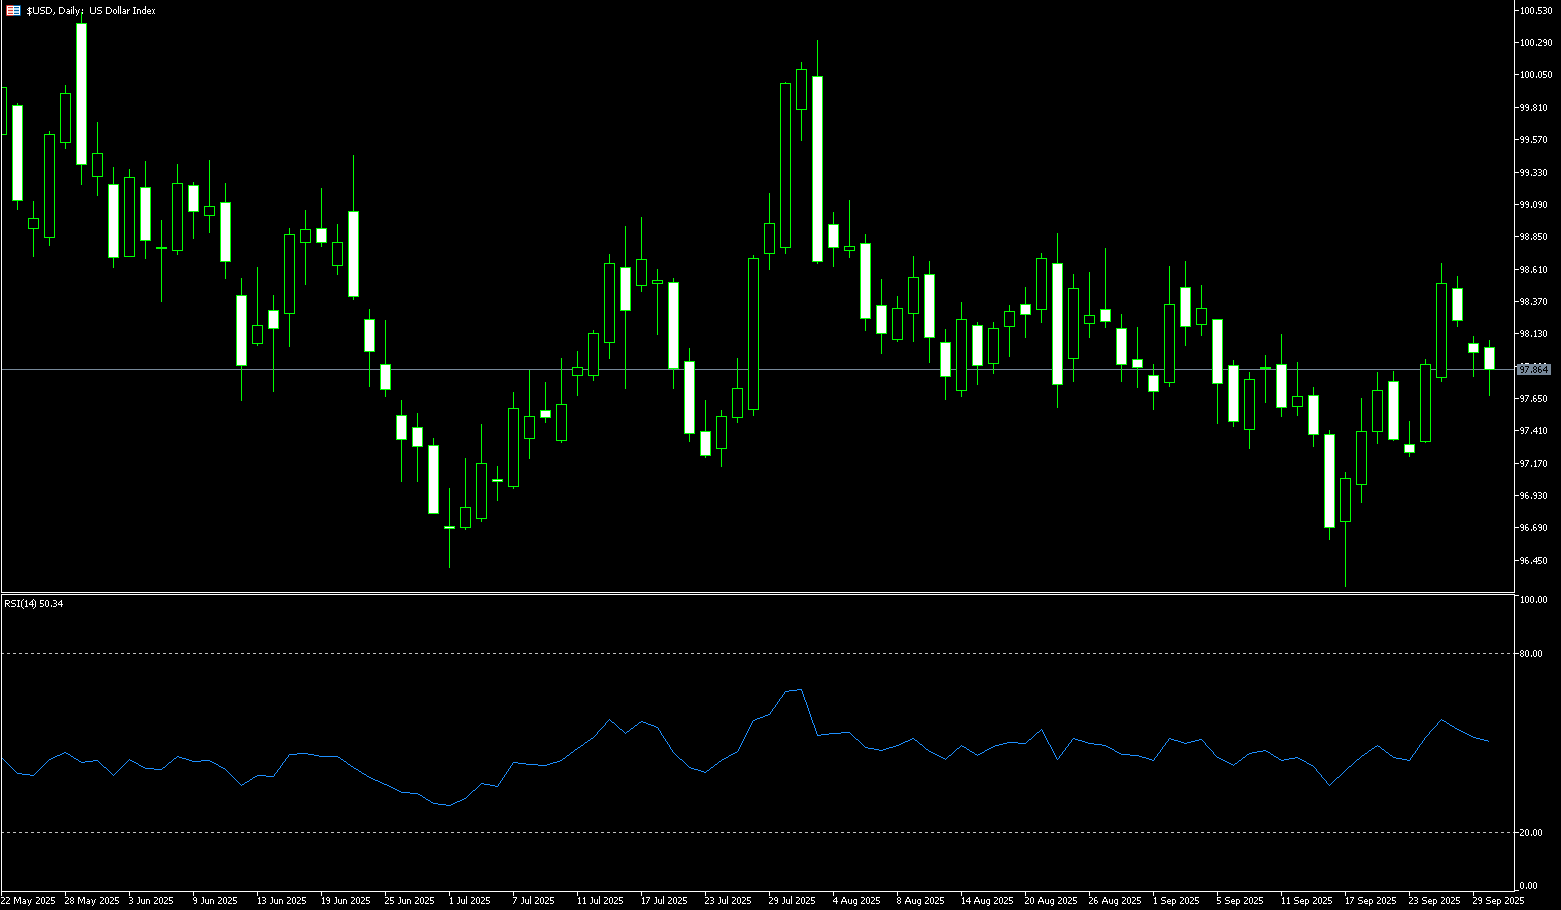This screenshot has height=910, width=1561.
Task: Click the RSI 0.00 scale label
Action: coord(1528,886)
